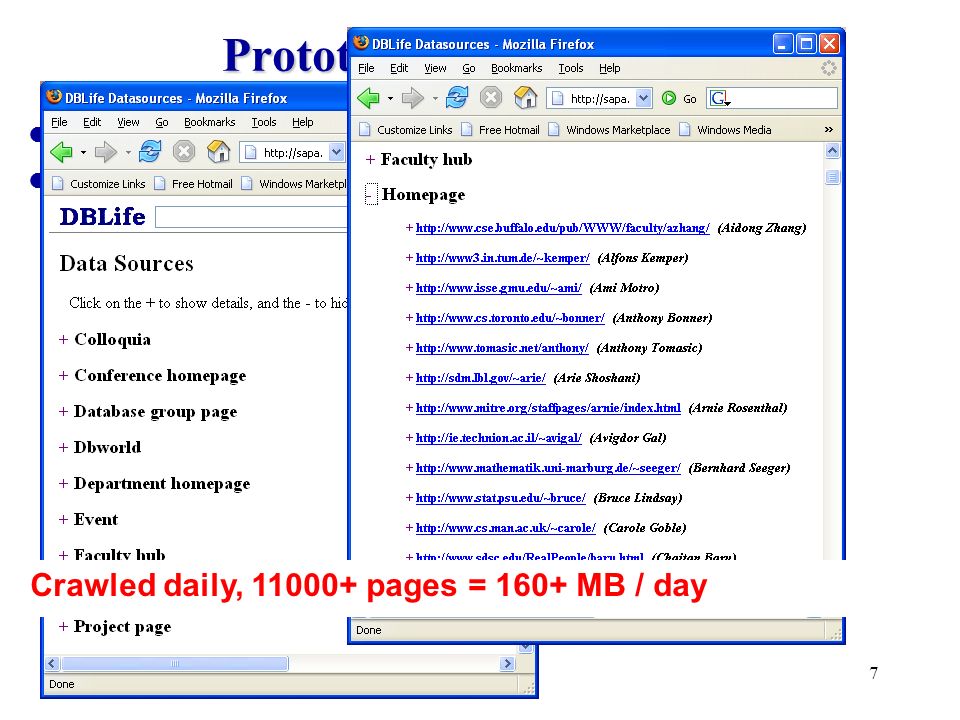Expand the Conference homepage section
Image resolution: width=960 pixels, height=720 pixels.
(x=63, y=376)
